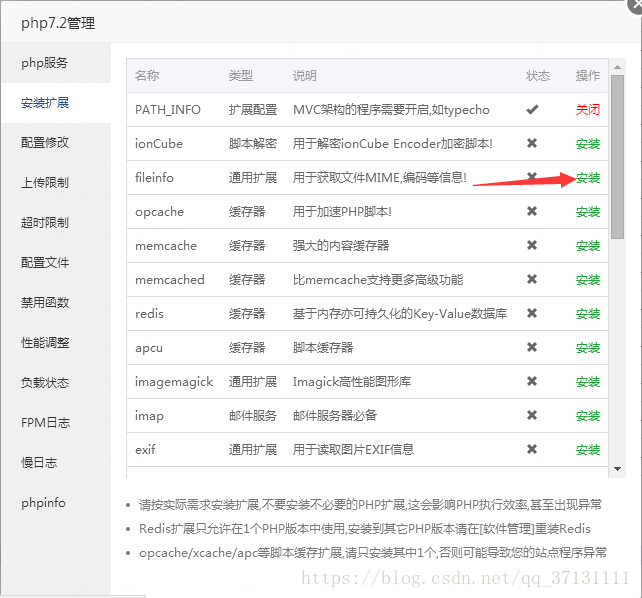Viewport: 642px width, 598px height.
Task: Open the php服务 tab
Action: click(x=45, y=63)
